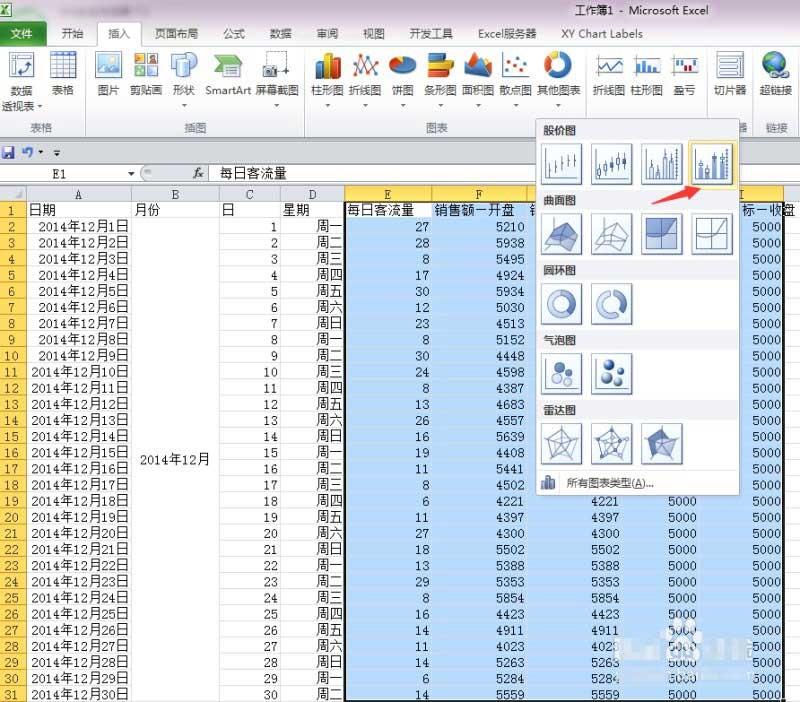Save the workbook from quick access toolbar
This screenshot has width=800, height=702.
pyautogui.click(x=9, y=152)
